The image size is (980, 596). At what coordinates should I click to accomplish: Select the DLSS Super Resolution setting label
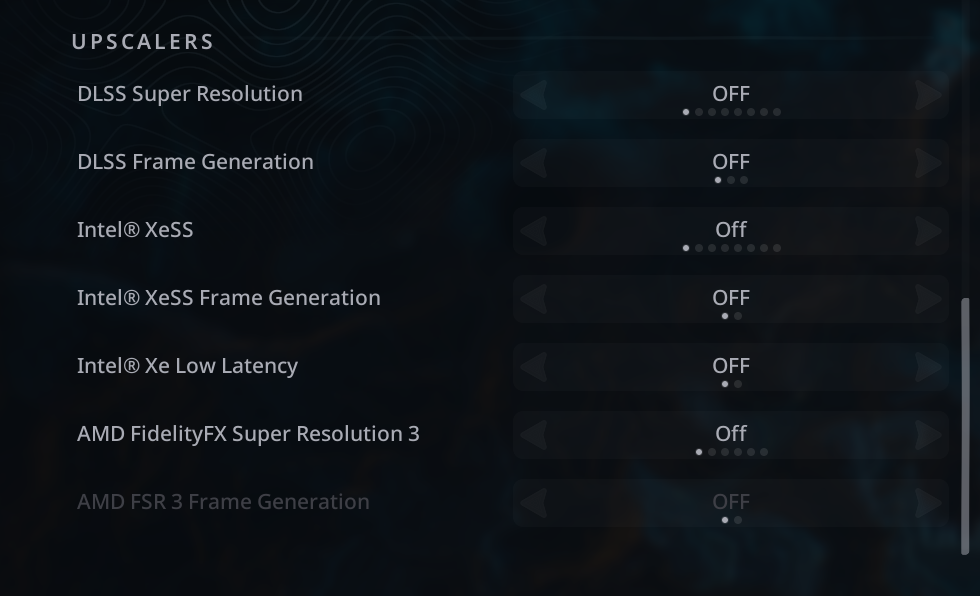pyautogui.click(x=190, y=94)
